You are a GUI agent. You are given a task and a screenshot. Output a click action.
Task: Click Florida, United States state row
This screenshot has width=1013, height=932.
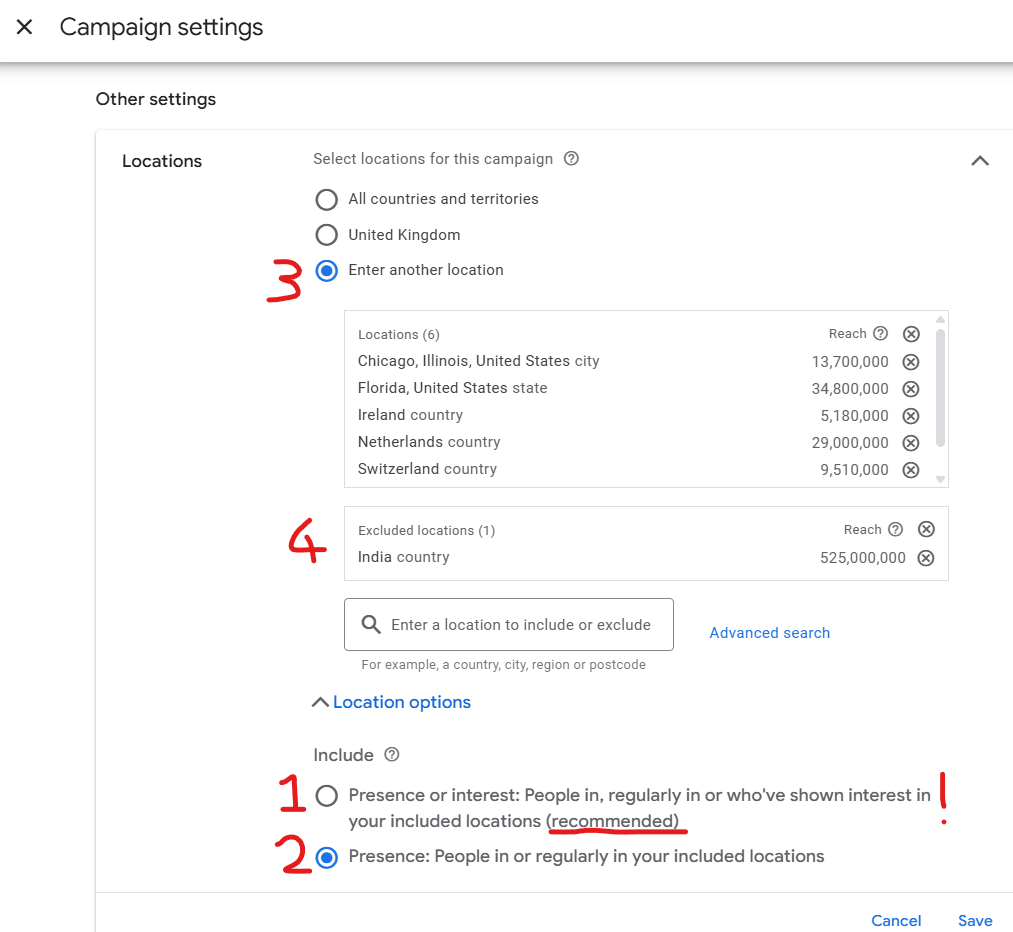(638, 389)
